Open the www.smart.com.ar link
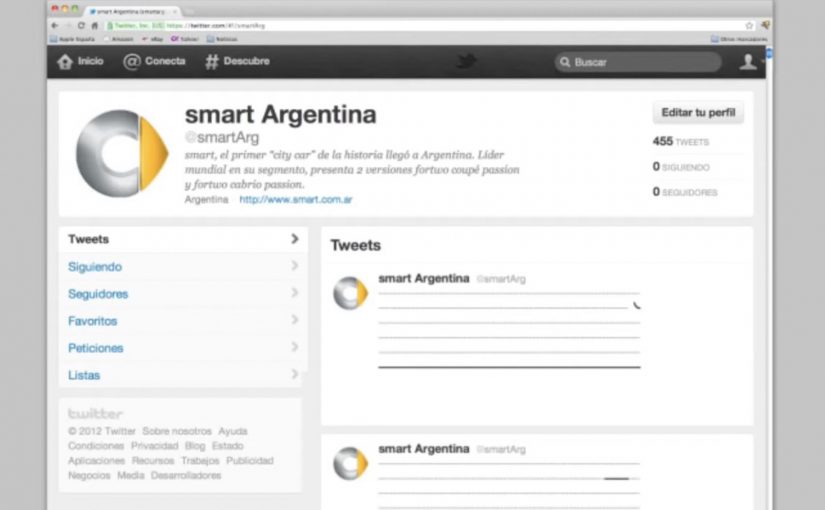The image size is (825, 510). [296, 199]
